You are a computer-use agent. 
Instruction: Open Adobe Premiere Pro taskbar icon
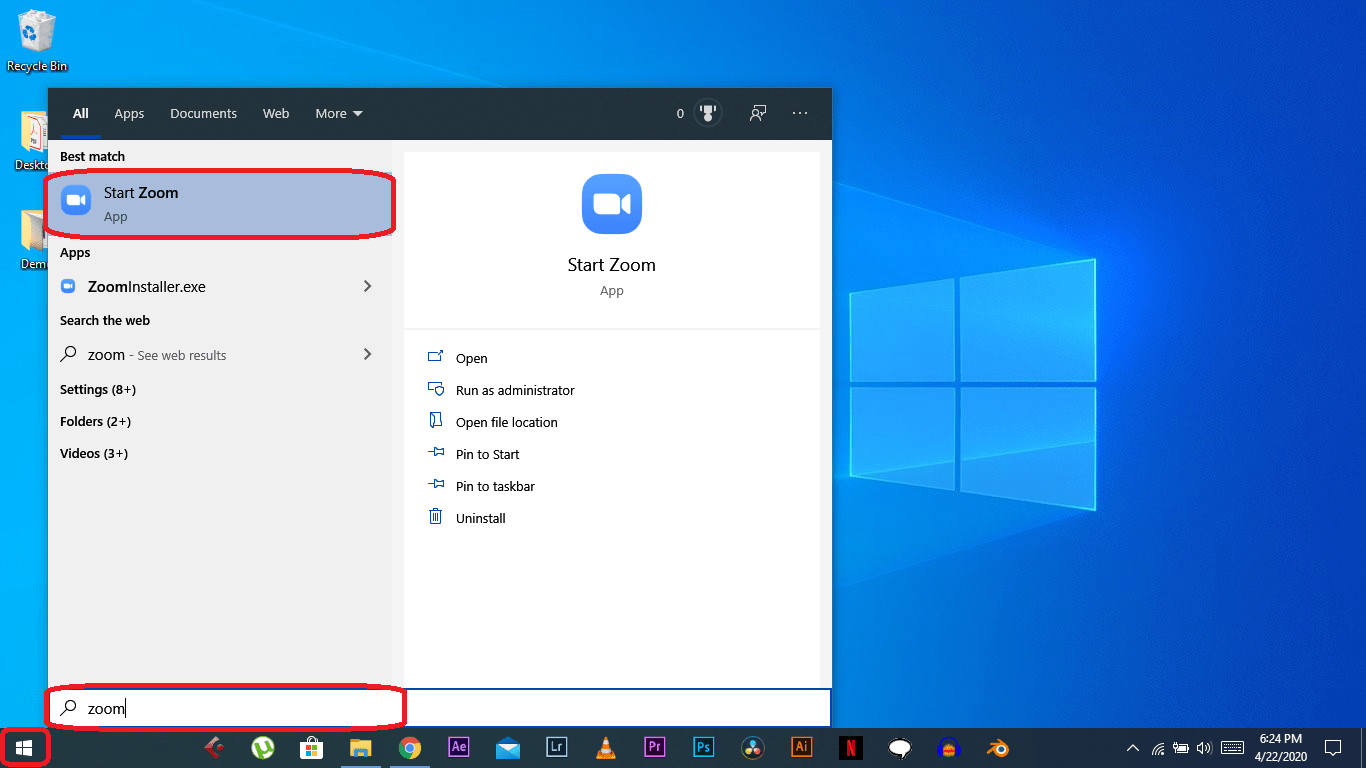point(654,748)
